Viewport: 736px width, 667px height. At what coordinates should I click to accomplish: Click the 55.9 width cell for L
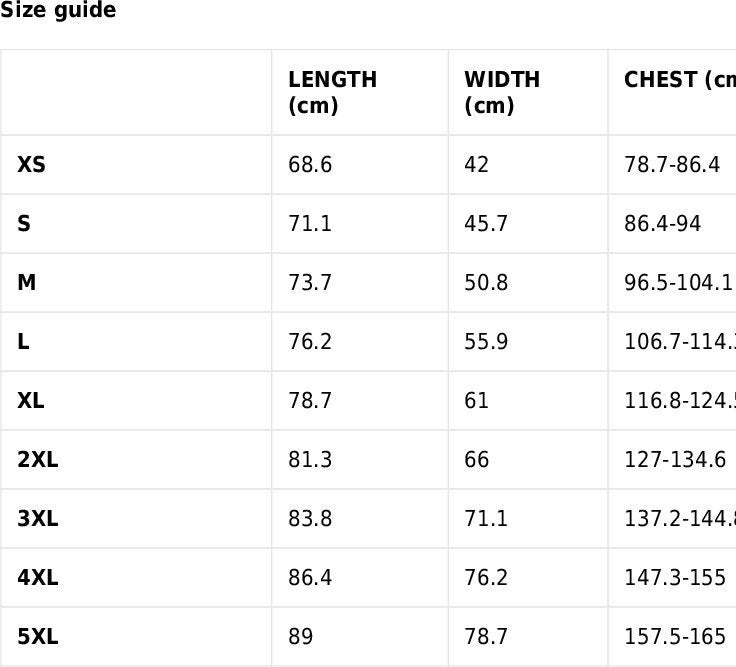point(486,342)
